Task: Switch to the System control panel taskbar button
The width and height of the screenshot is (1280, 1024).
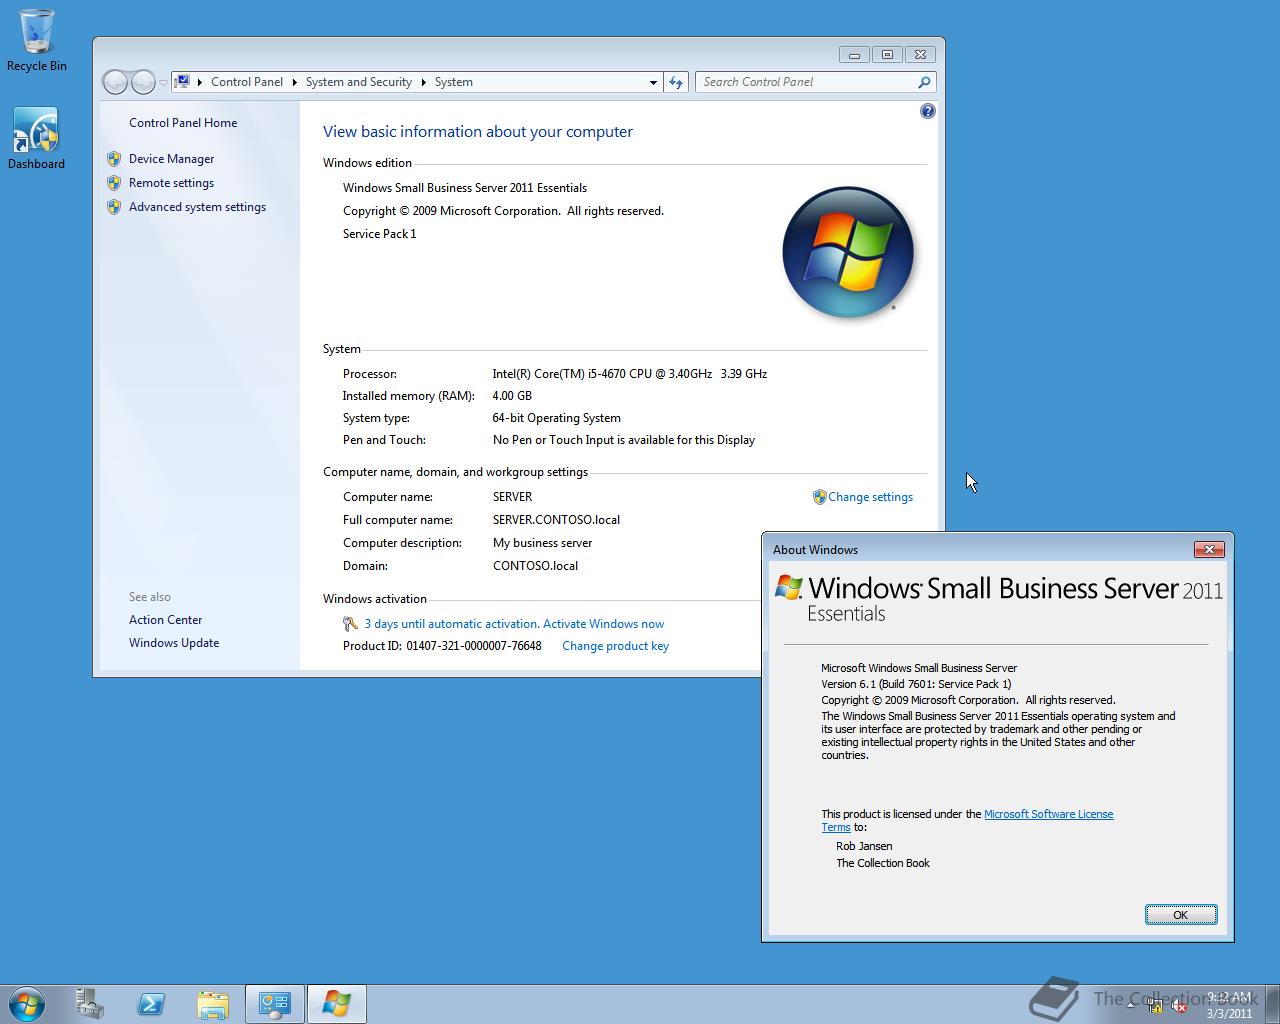Action: [x=274, y=1003]
